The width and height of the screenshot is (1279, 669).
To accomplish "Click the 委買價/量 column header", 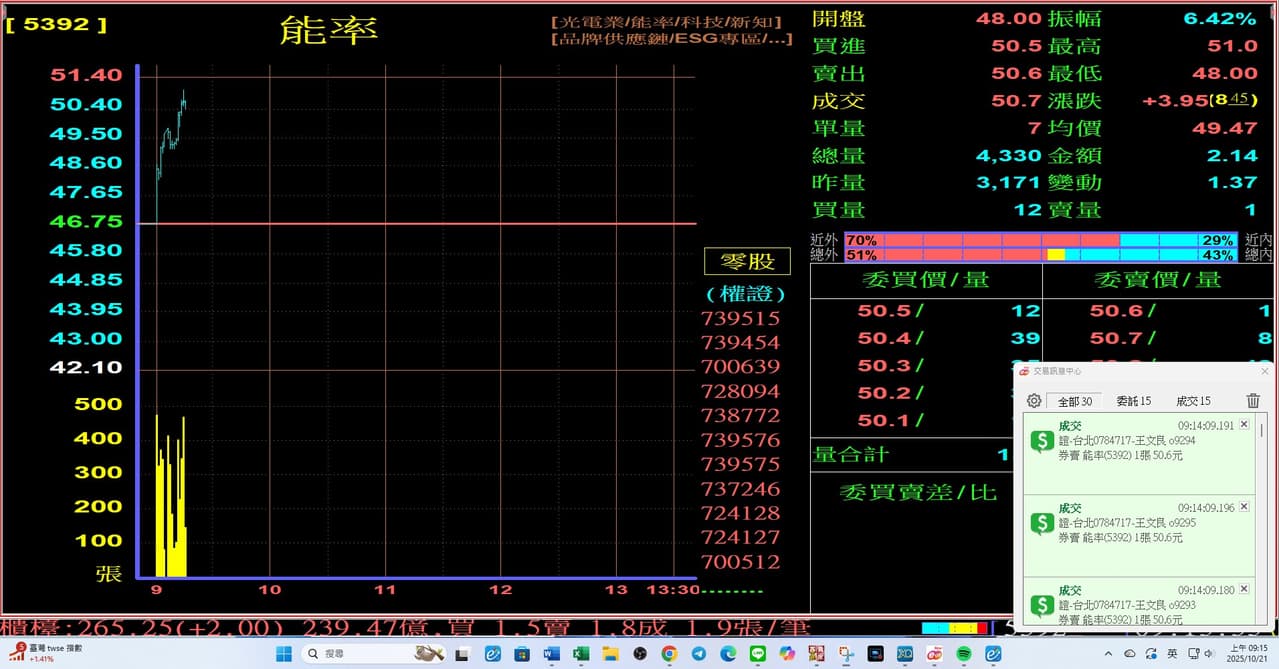I will (926, 280).
